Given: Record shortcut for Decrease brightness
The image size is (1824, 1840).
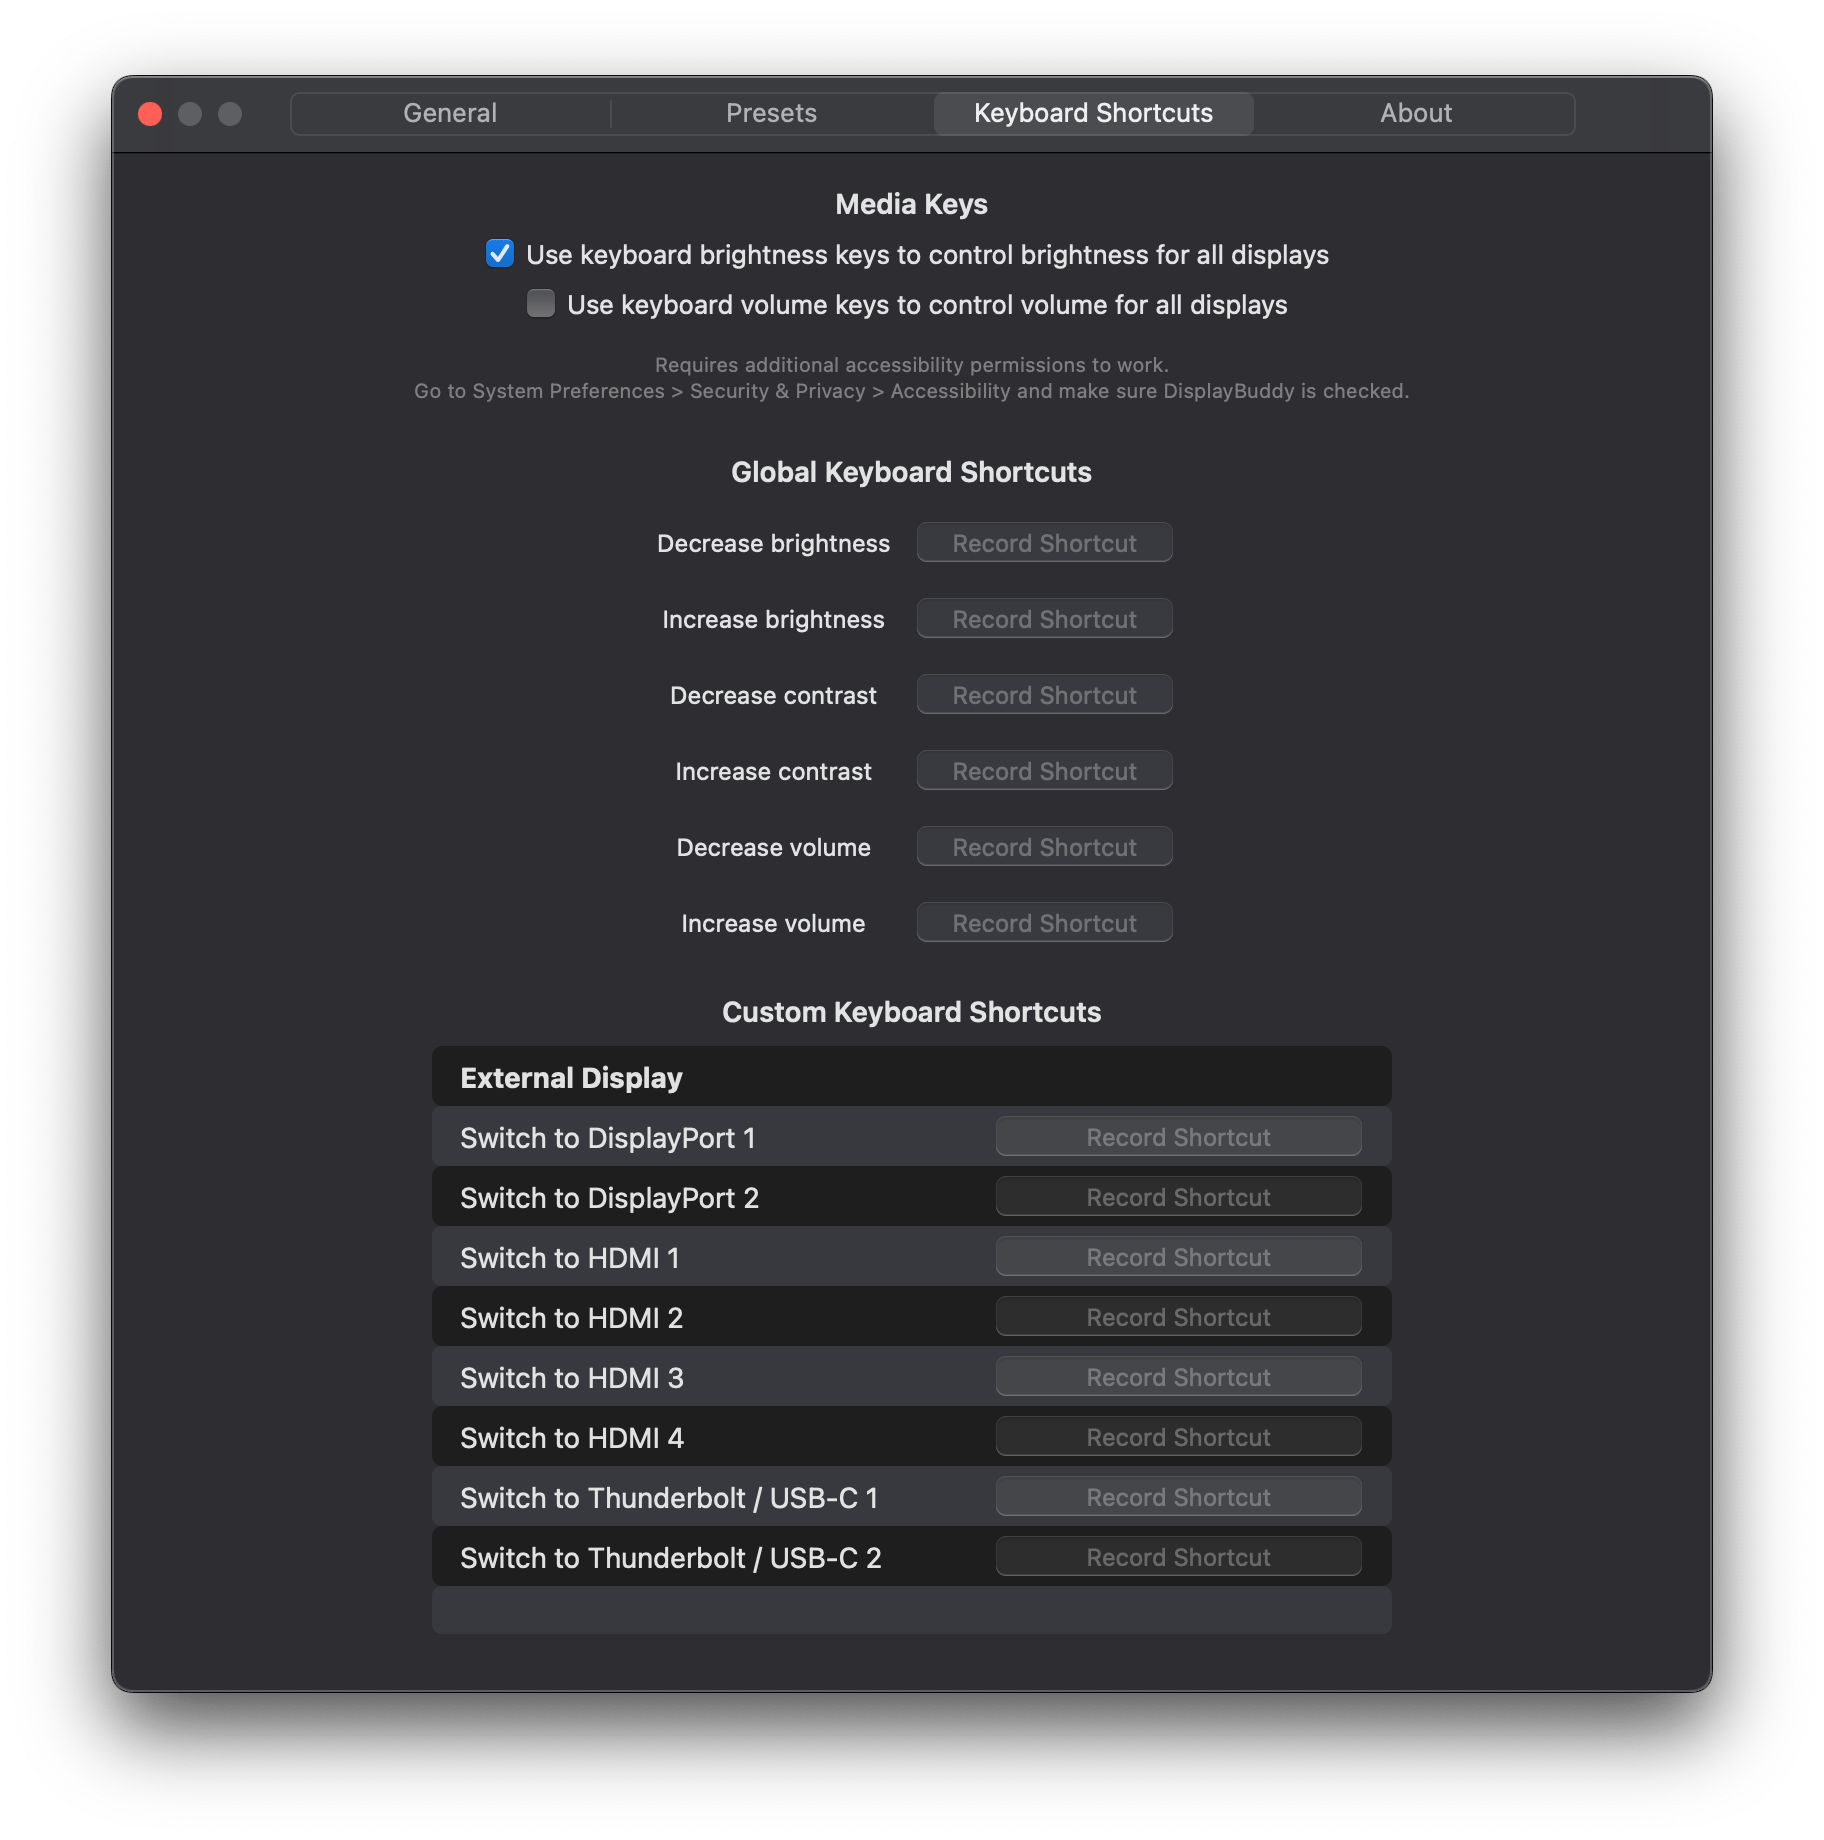Looking at the screenshot, I should click(x=1044, y=542).
